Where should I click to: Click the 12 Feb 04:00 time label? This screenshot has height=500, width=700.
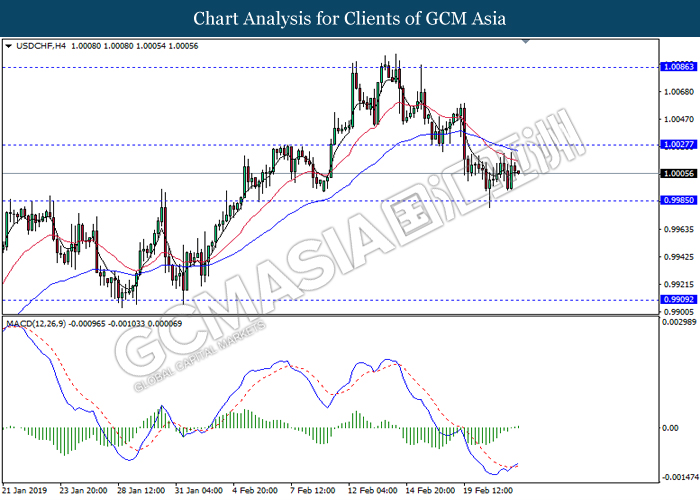tap(372, 490)
